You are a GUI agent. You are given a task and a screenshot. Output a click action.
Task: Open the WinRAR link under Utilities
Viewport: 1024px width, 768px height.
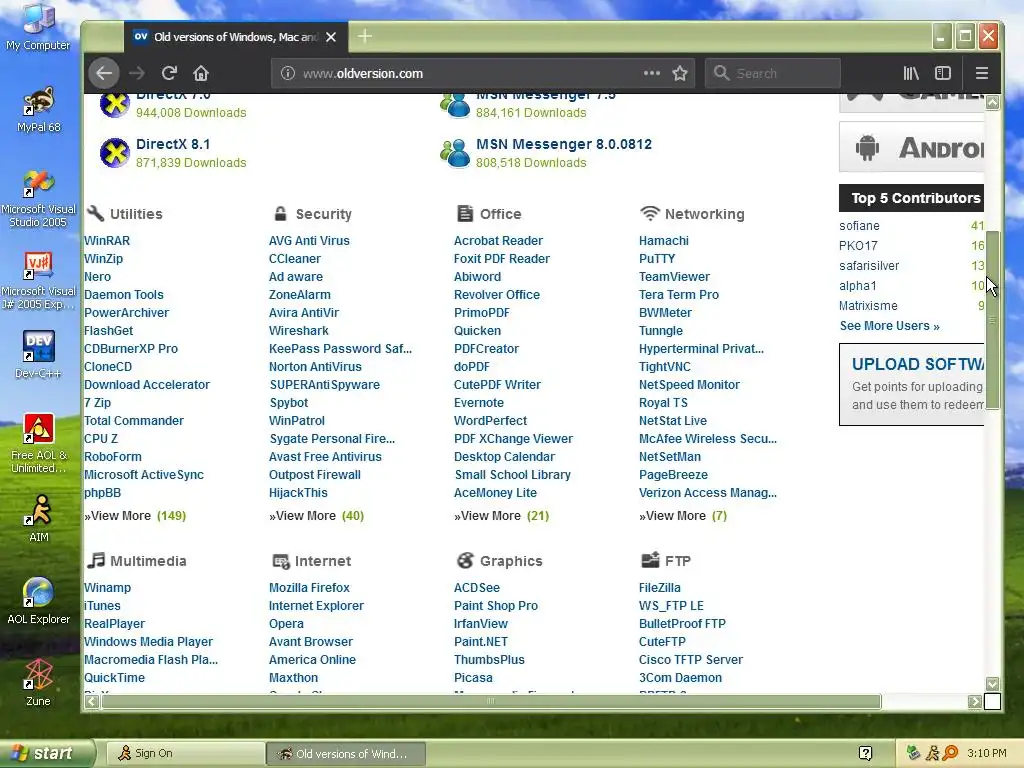[x=107, y=240]
